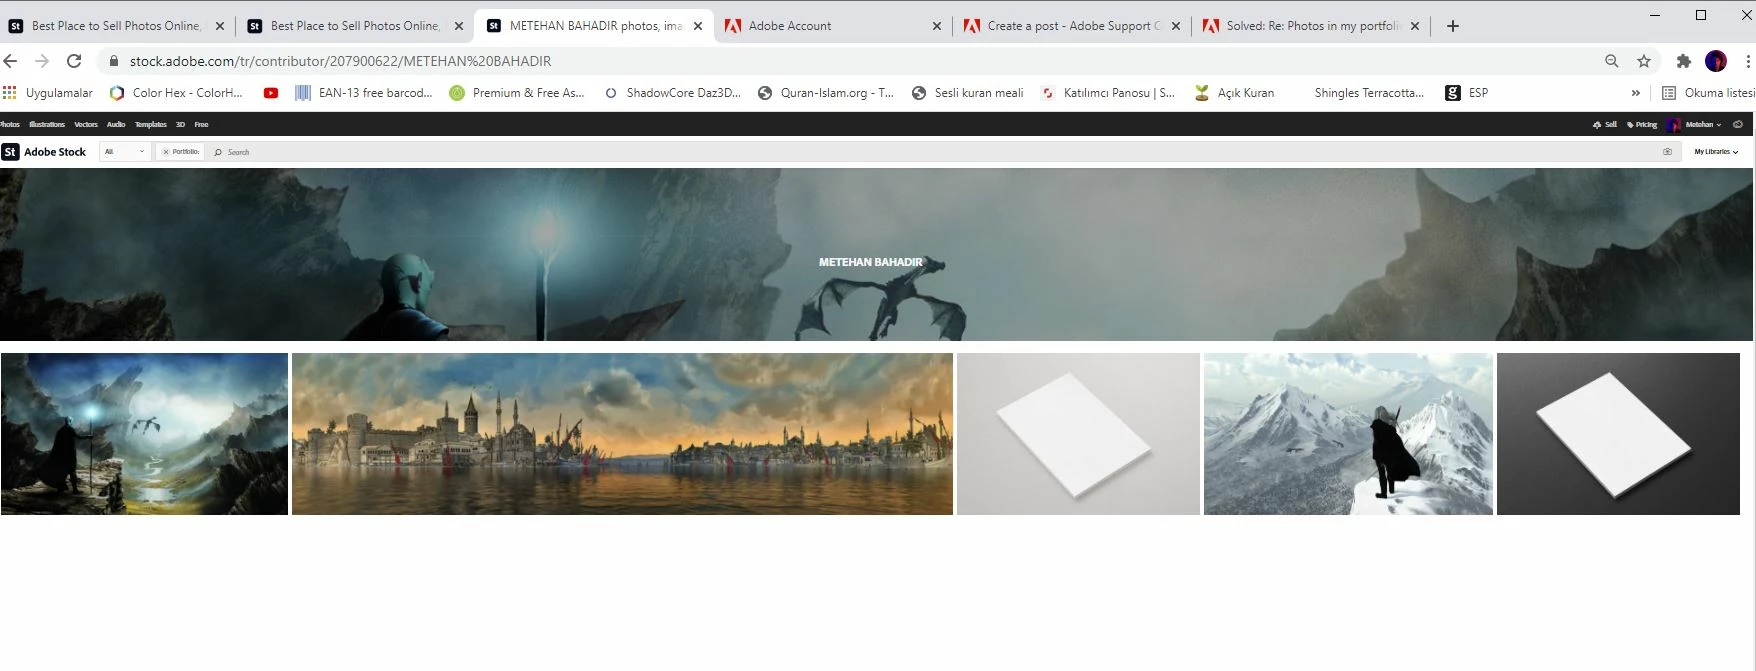This screenshot has width=1756, height=671.
Task: Open the ESP bookmark
Action: (1467, 93)
